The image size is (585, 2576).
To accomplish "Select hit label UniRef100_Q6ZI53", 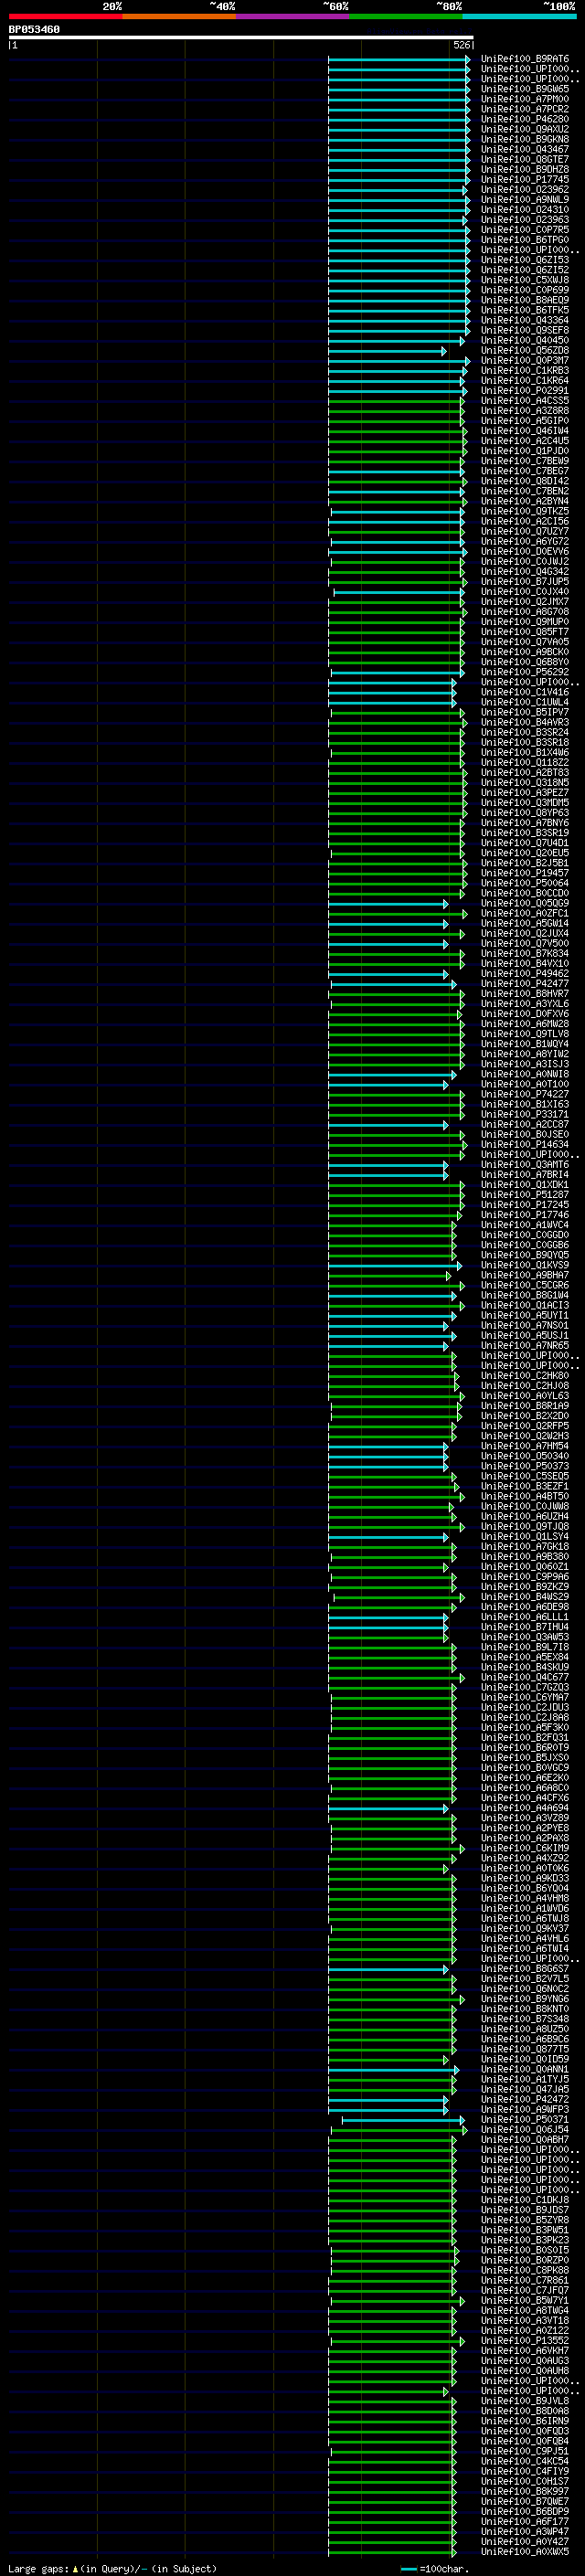I will tap(525, 260).
